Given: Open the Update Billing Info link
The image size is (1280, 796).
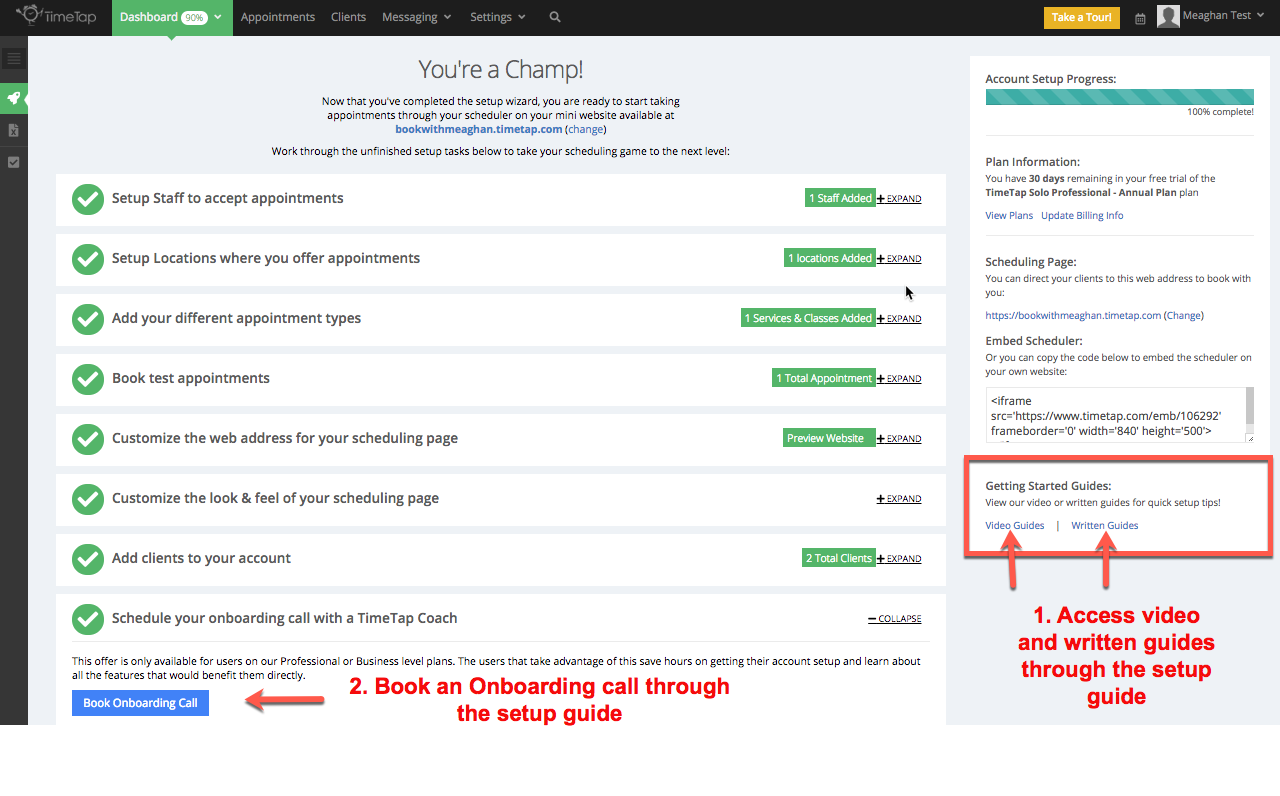Looking at the screenshot, I should 1082,215.
